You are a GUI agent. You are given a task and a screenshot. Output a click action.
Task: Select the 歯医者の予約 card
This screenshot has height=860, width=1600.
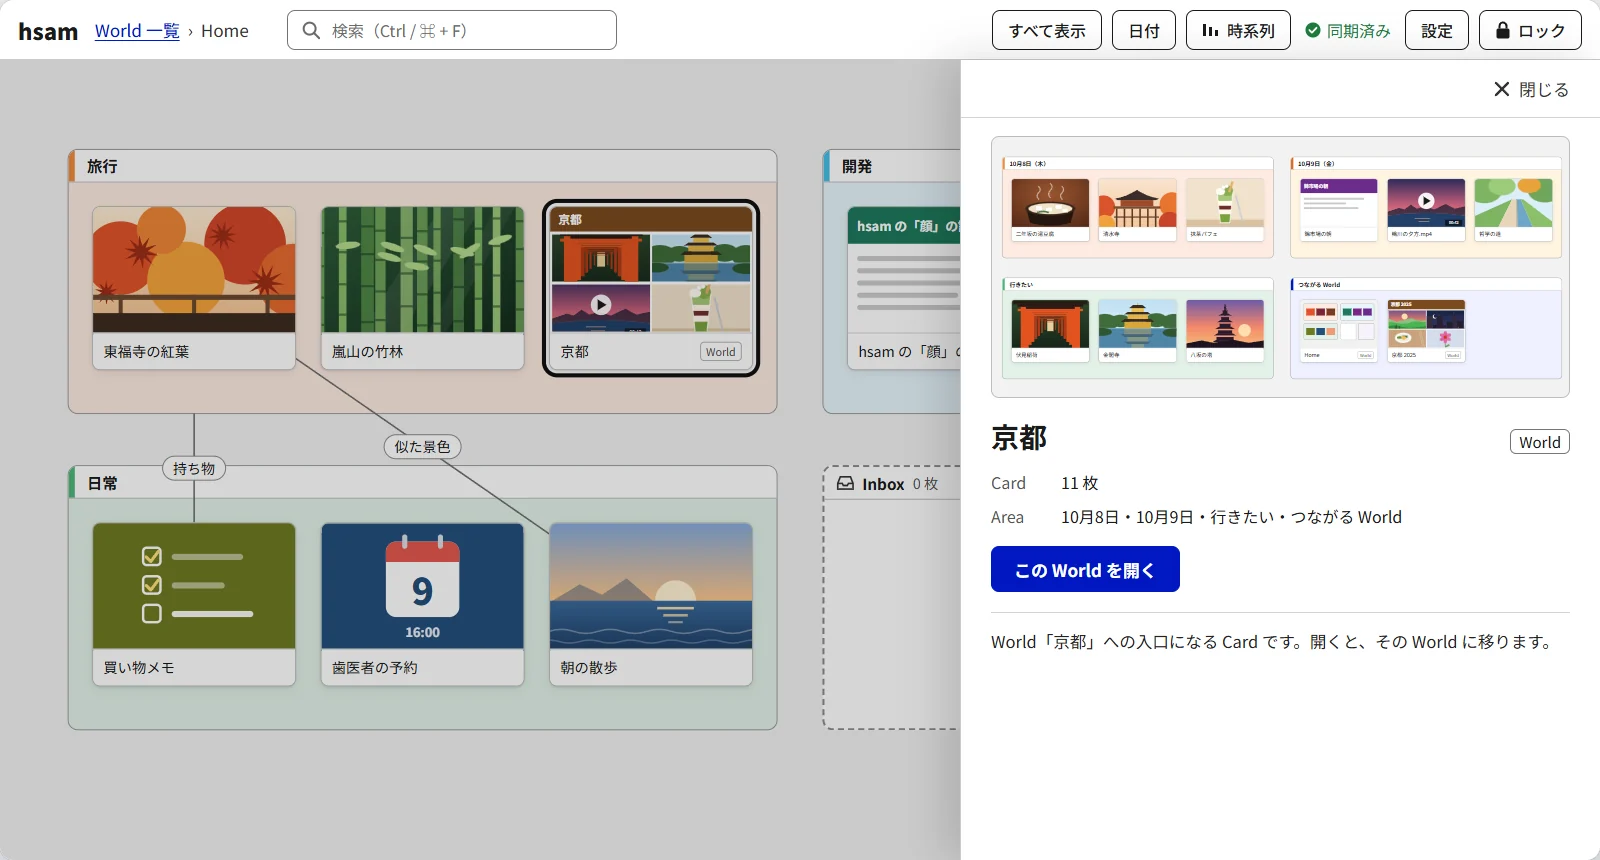422,604
